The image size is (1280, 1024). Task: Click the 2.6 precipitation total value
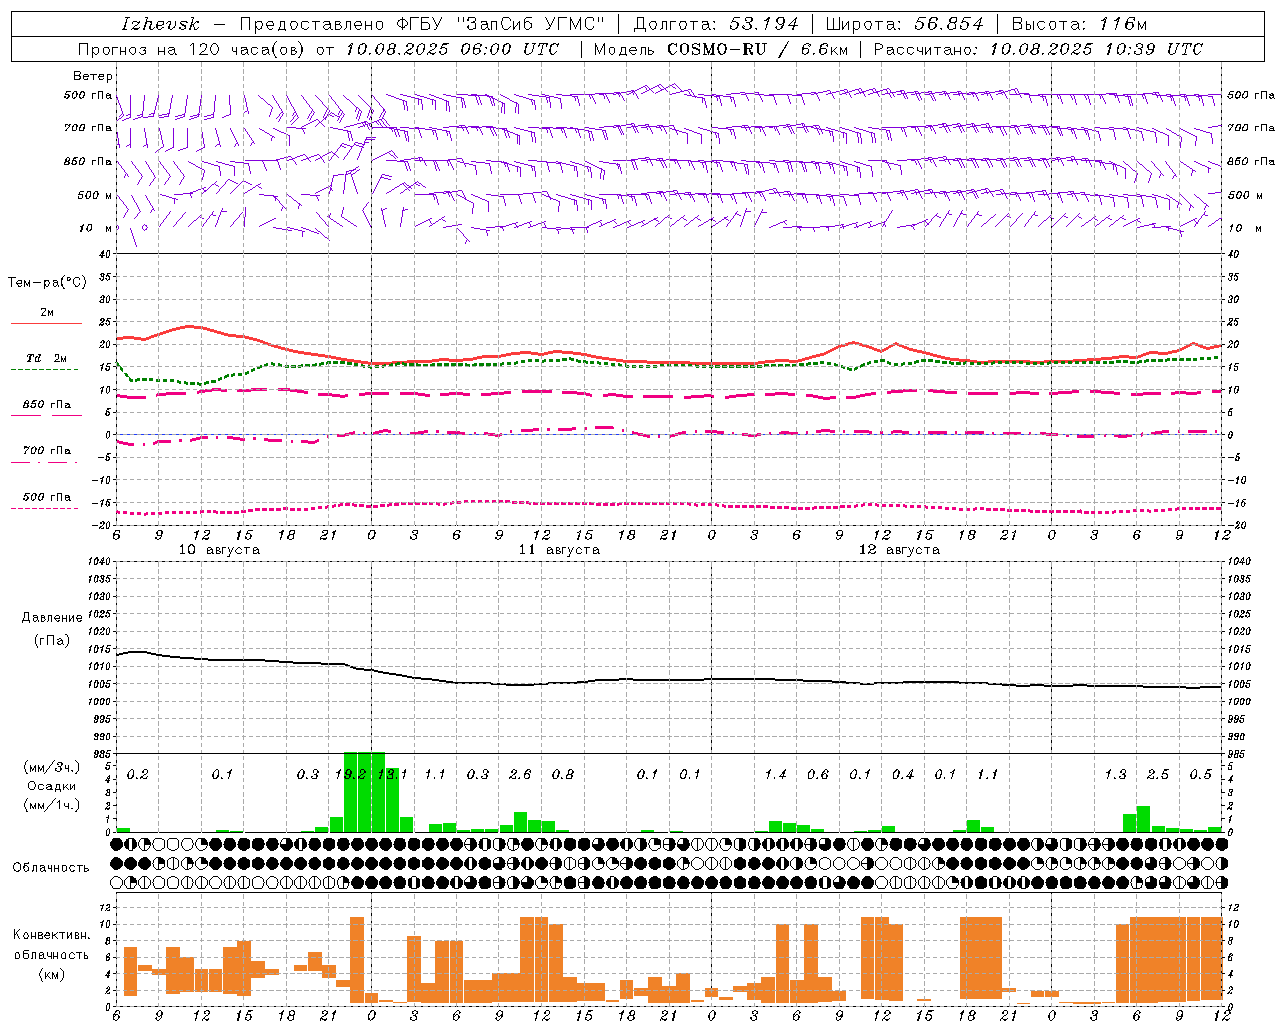pyautogui.click(x=520, y=775)
